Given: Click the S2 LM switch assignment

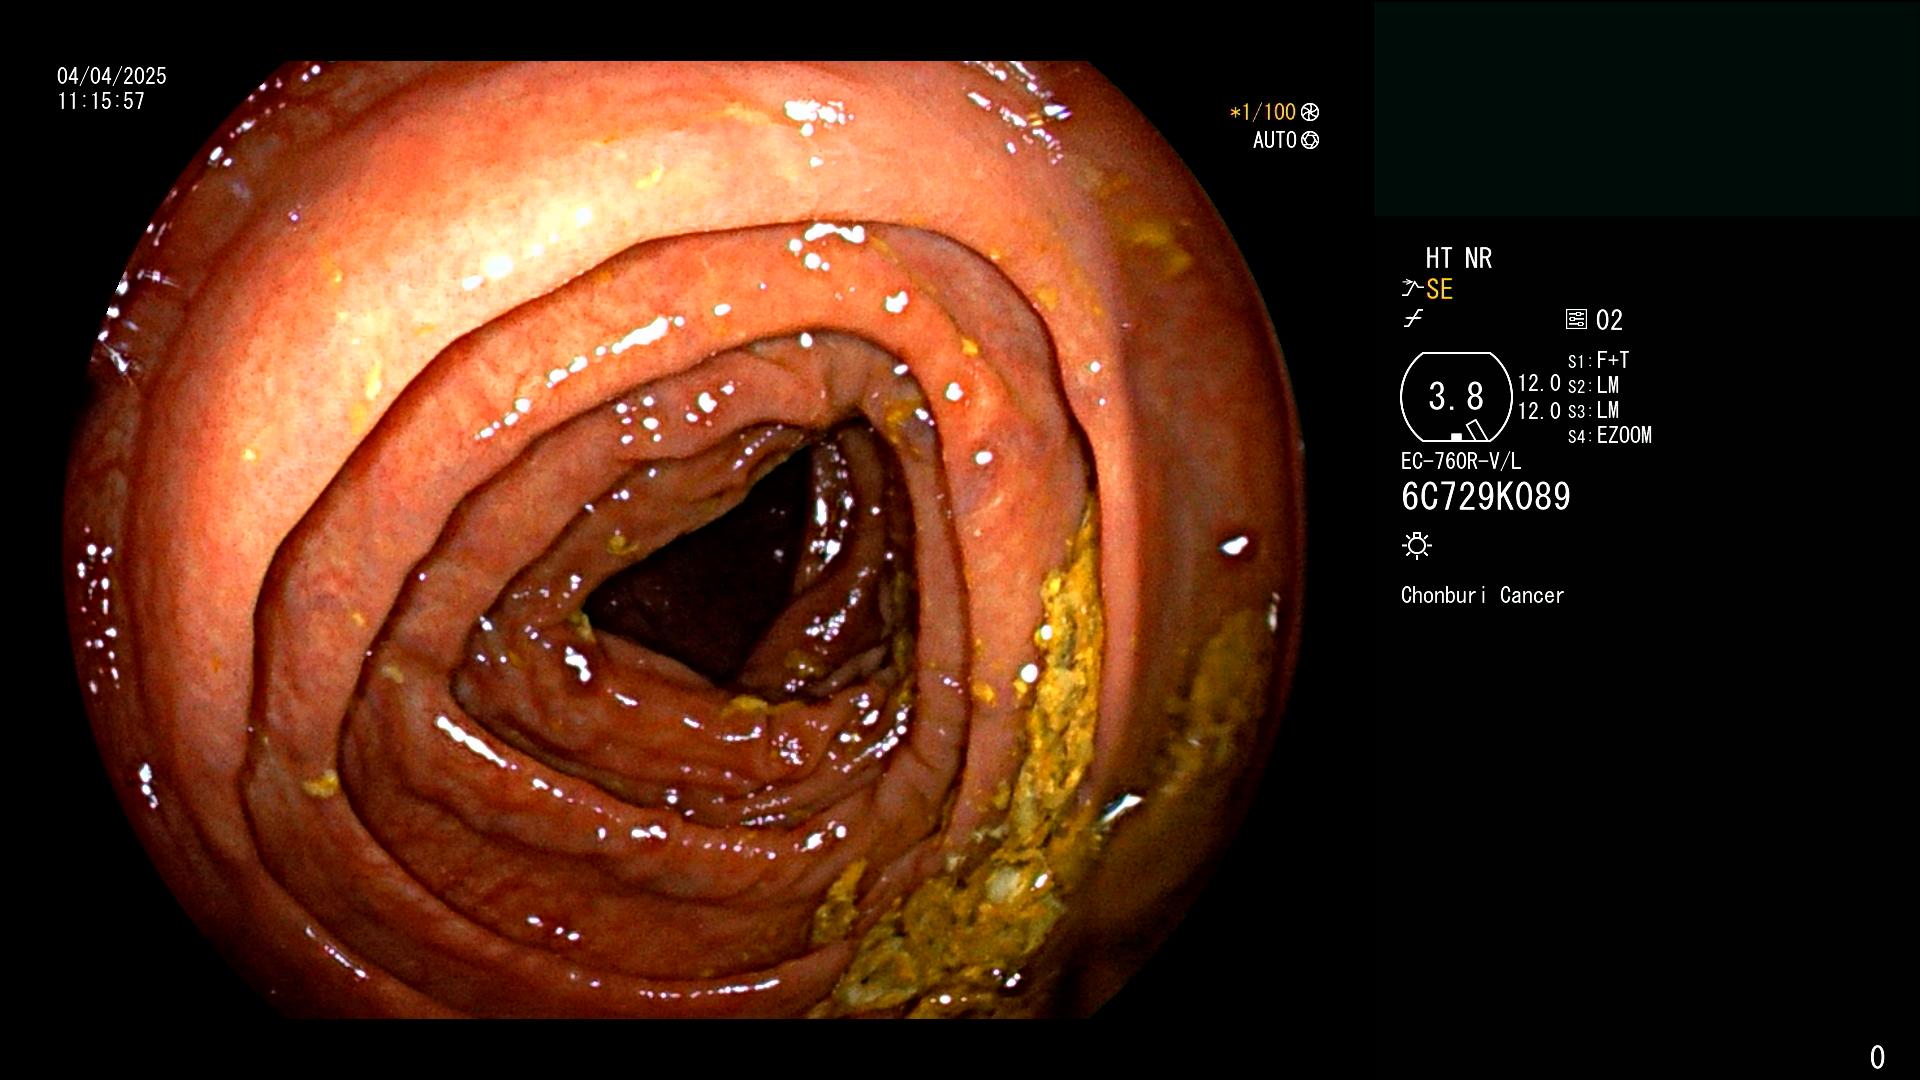Looking at the screenshot, I should pos(1594,385).
